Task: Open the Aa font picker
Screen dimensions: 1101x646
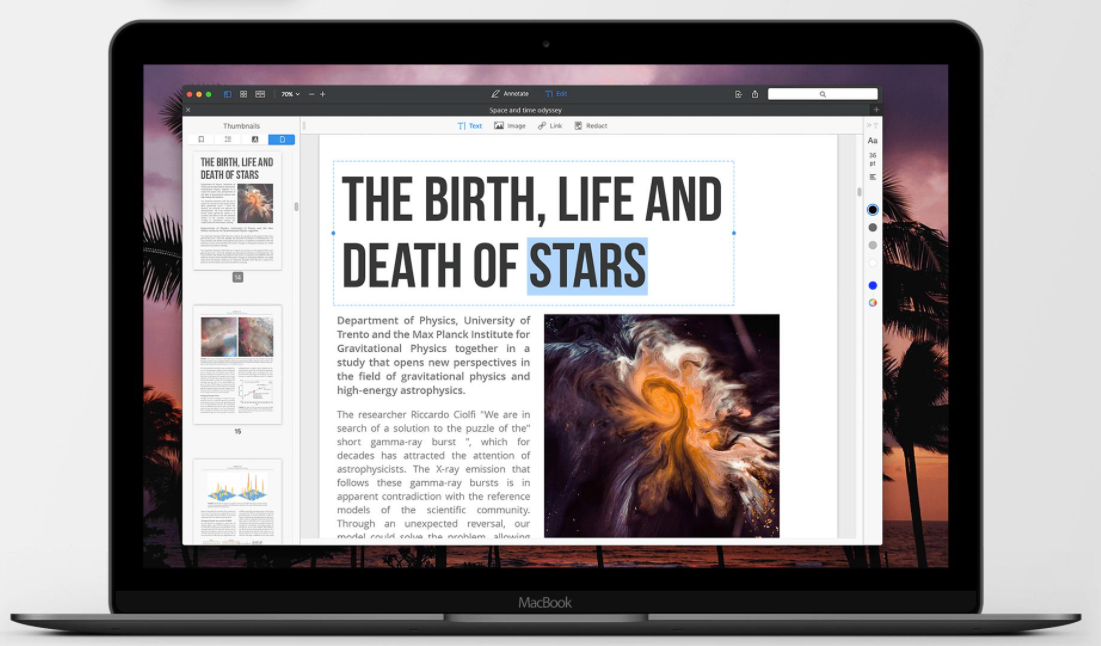Action: pos(872,141)
